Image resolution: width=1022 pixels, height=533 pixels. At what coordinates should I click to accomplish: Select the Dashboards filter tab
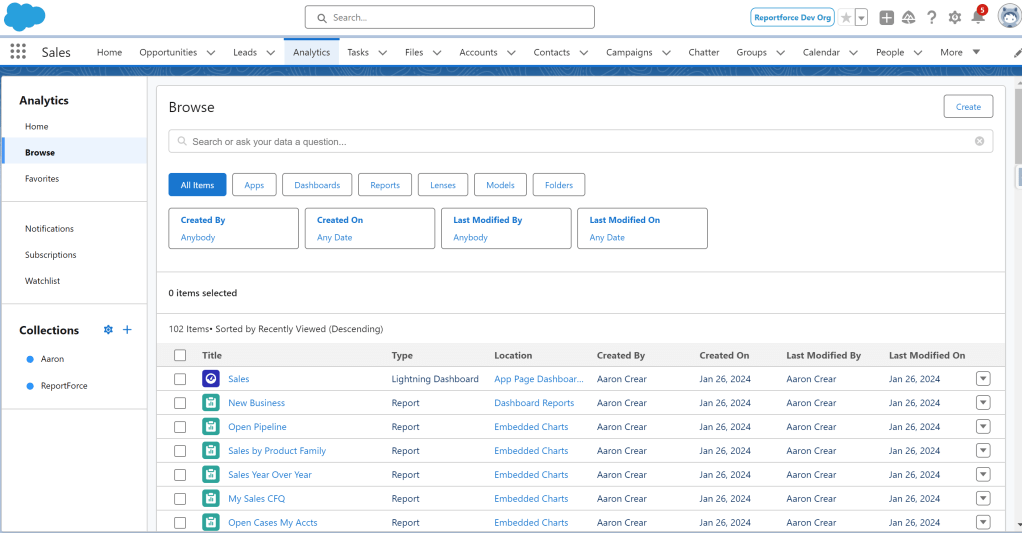pos(316,185)
